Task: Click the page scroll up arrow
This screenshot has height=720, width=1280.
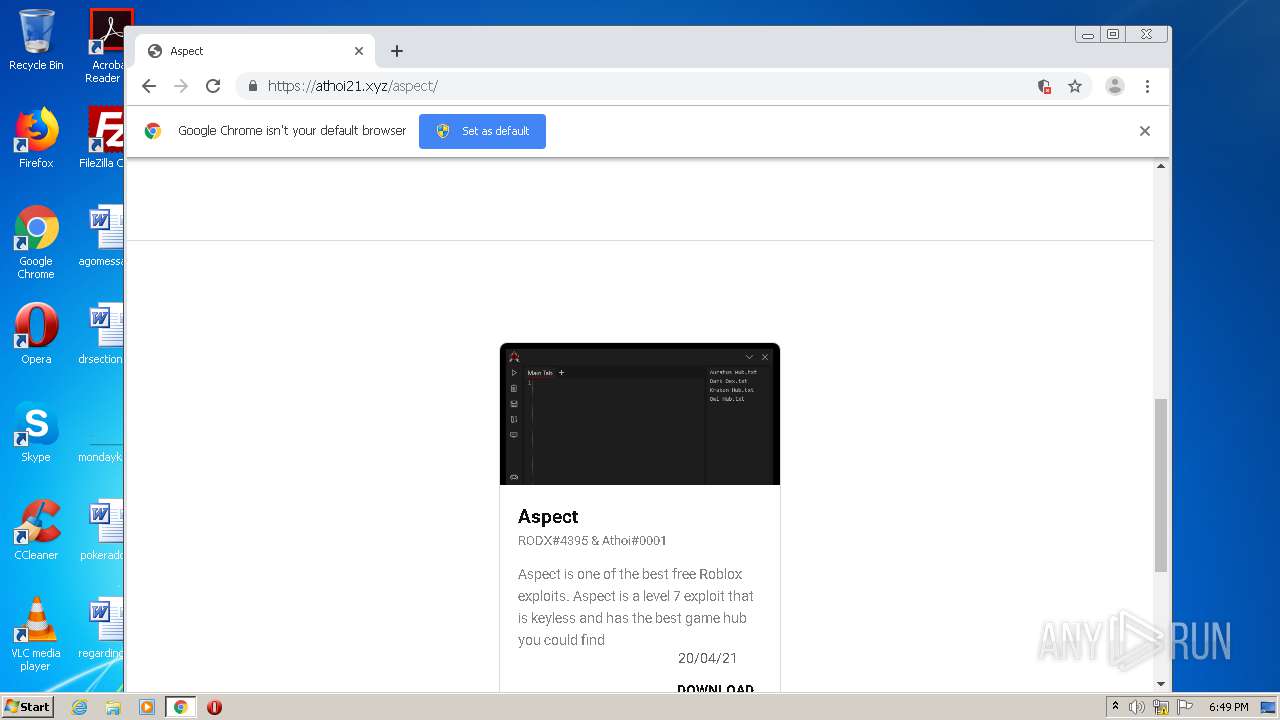Action: pos(1161,166)
